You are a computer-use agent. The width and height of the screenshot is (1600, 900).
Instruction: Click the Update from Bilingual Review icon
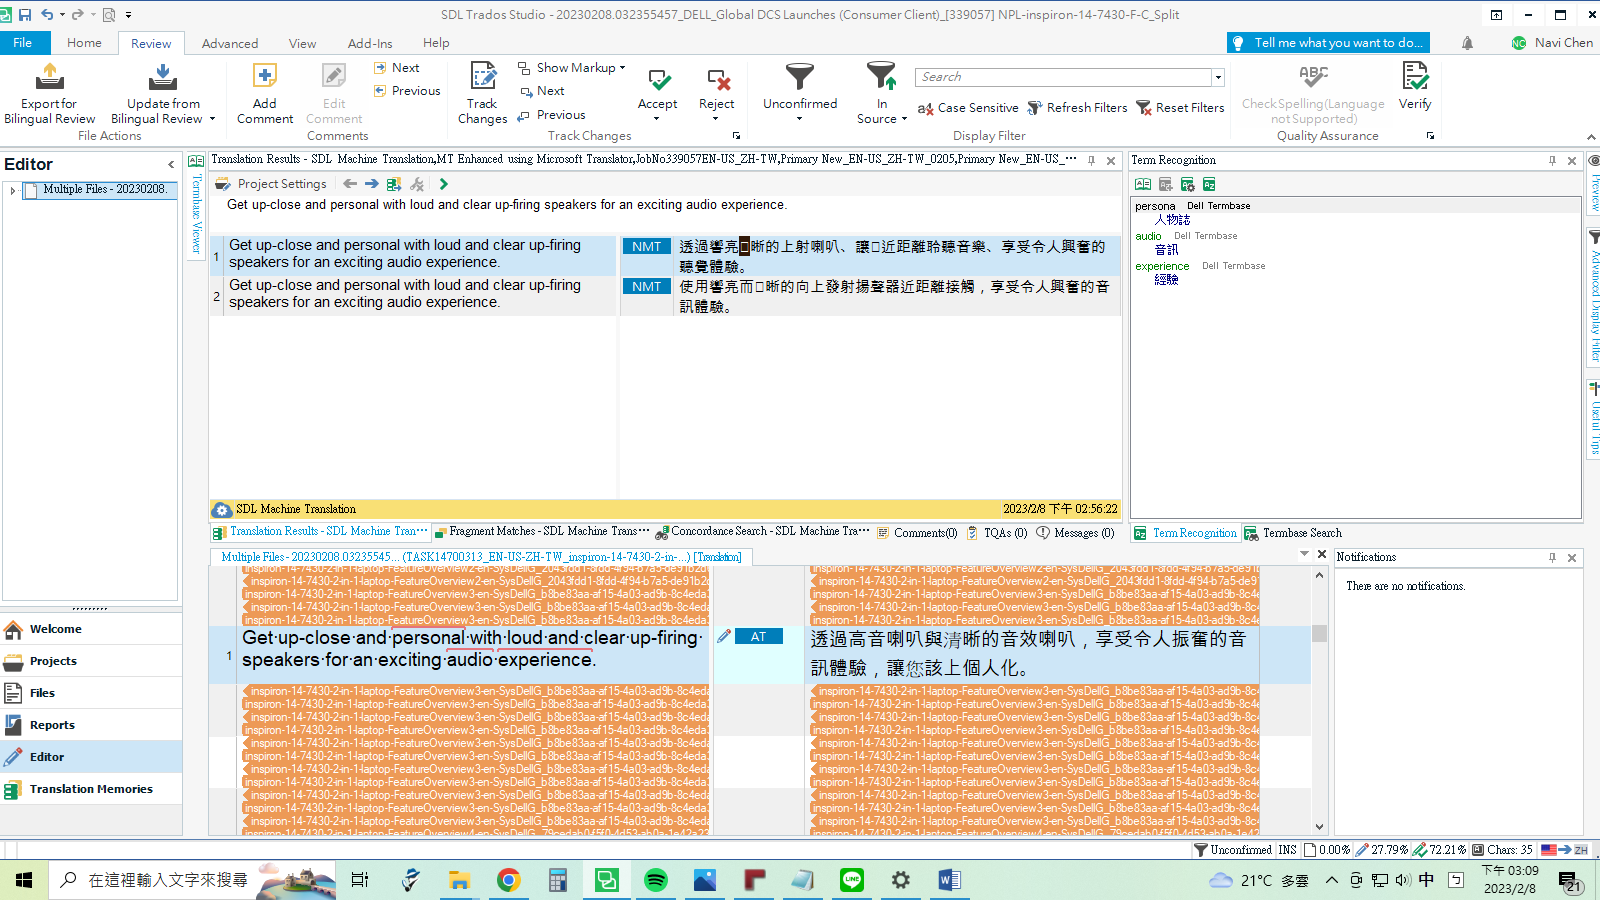pos(163,77)
